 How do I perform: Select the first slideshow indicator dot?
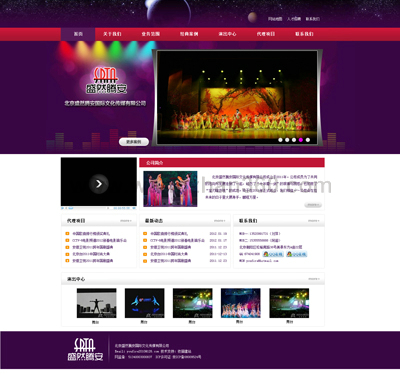point(280,140)
